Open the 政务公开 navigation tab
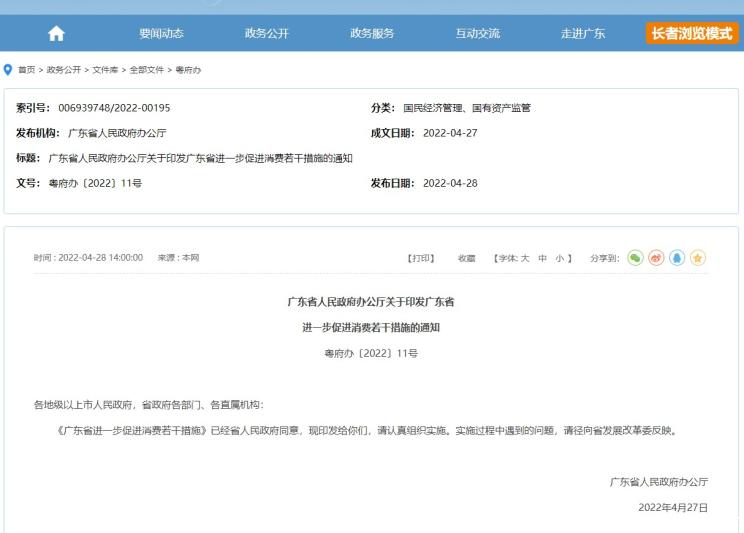The width and height of the screenshot is (744, 533). 266,33
